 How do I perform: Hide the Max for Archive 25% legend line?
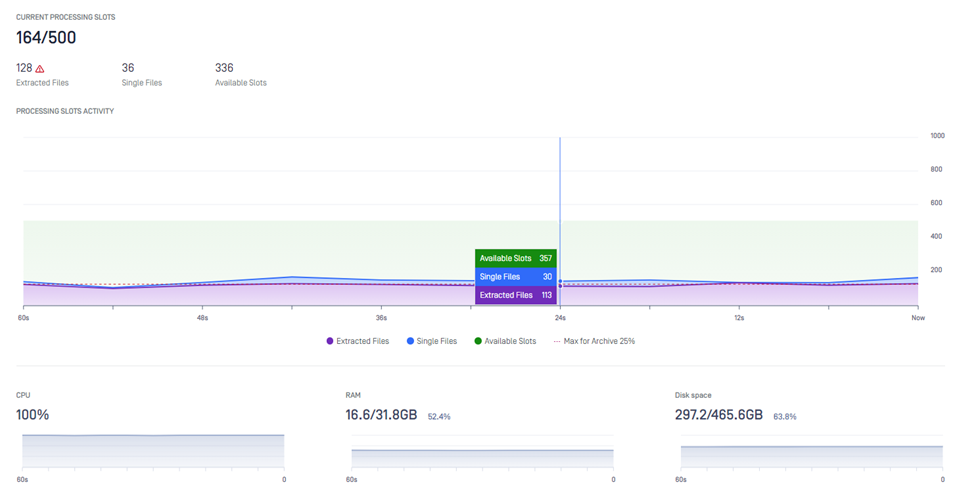pos(600,341)
